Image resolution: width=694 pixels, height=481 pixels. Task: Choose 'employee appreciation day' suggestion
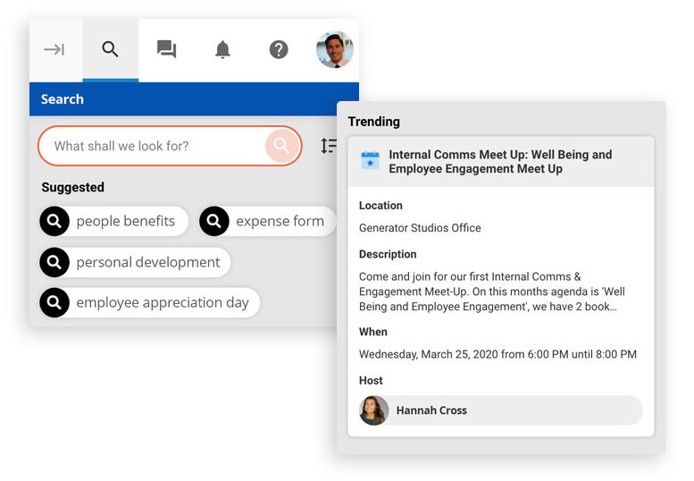pyautogui.click(x=162, y=302)
